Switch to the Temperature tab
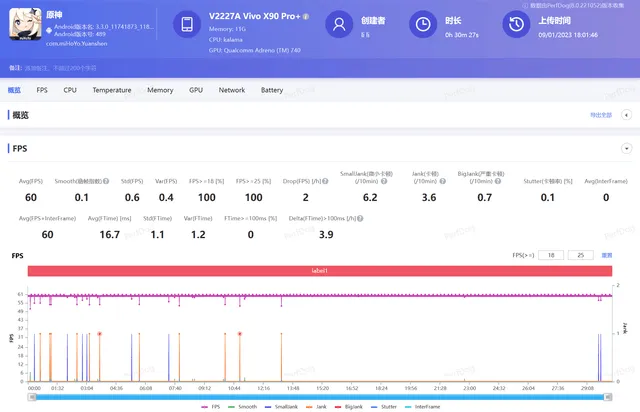The image size is (640, 412). tap(111, 90)
